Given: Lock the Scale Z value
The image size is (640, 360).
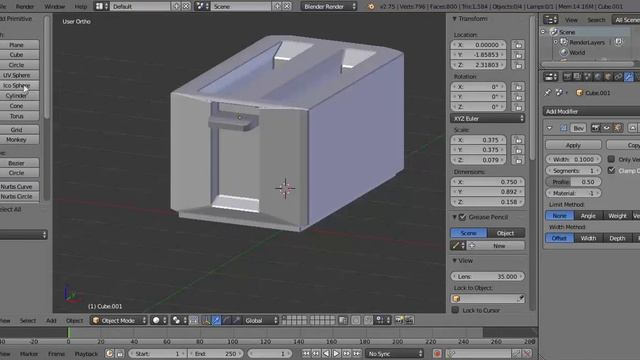Looking at the screenshot, I should (x=518, y=160).
